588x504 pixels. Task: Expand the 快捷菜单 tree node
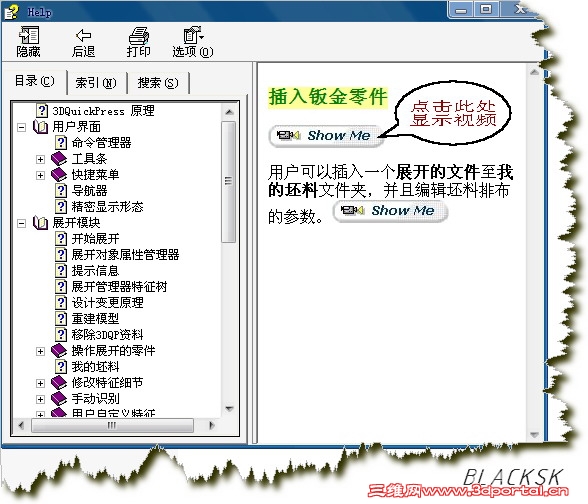point(40,176)
